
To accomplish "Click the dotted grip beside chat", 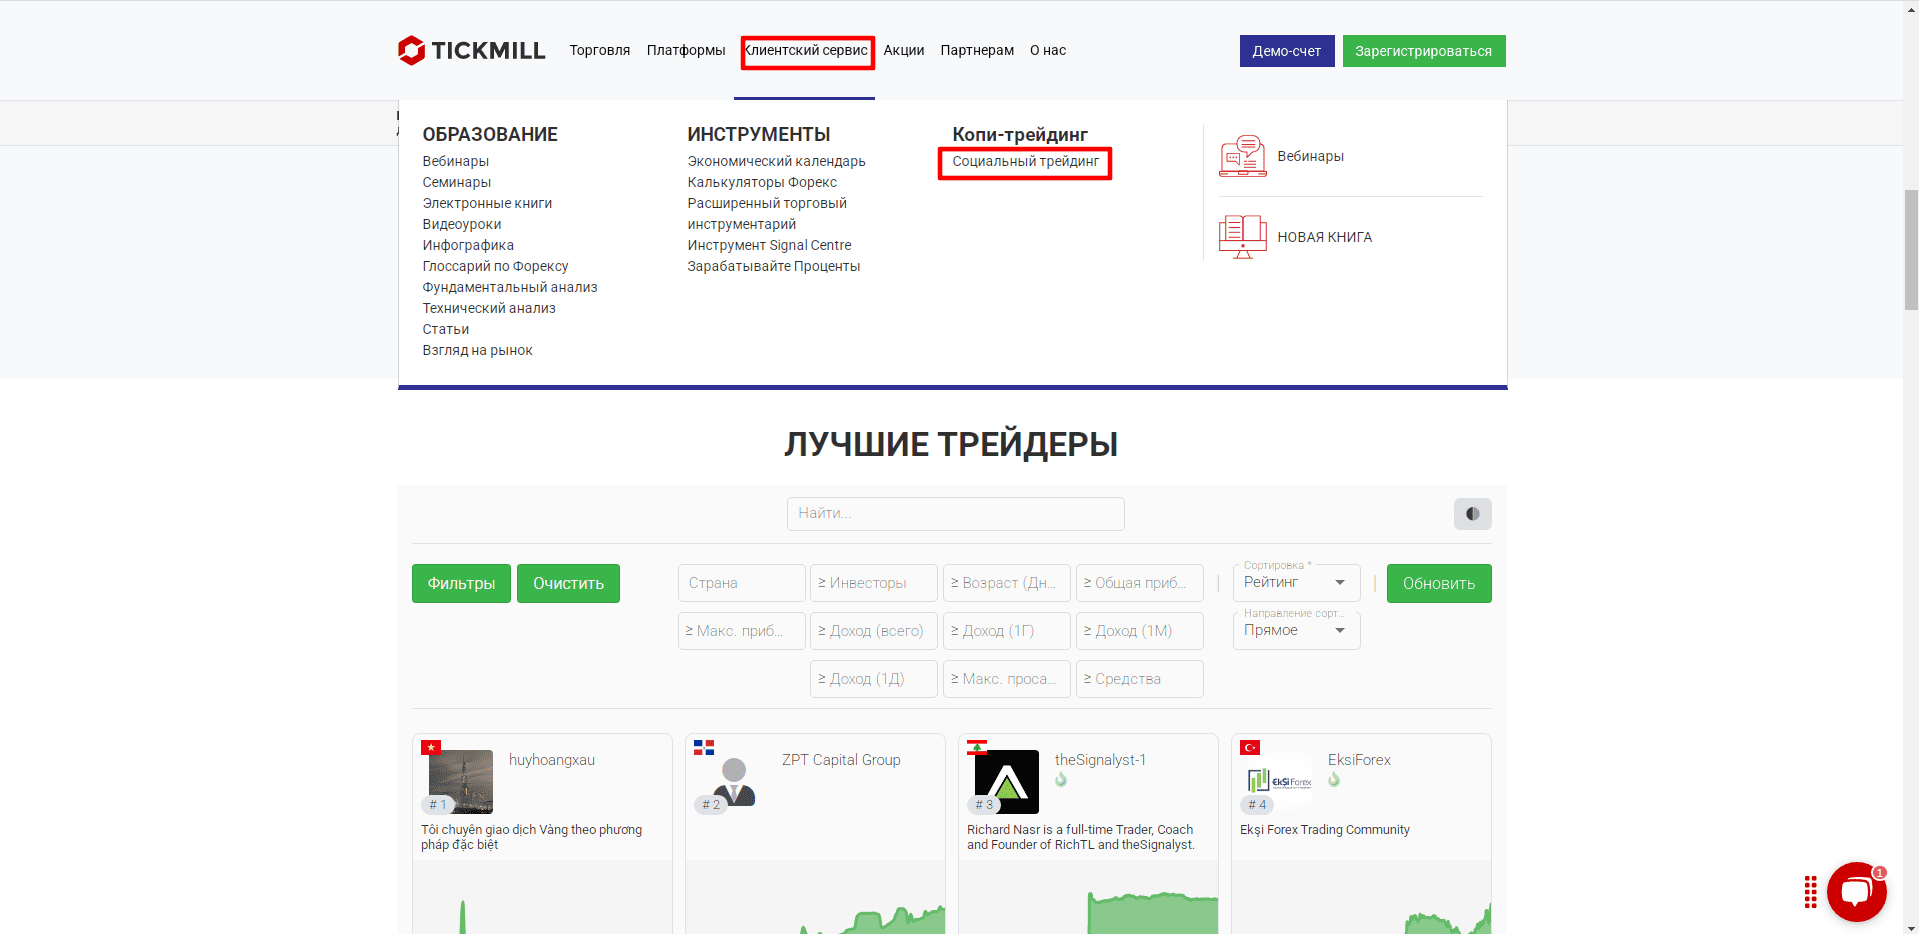I will (x=1810, y=892).
